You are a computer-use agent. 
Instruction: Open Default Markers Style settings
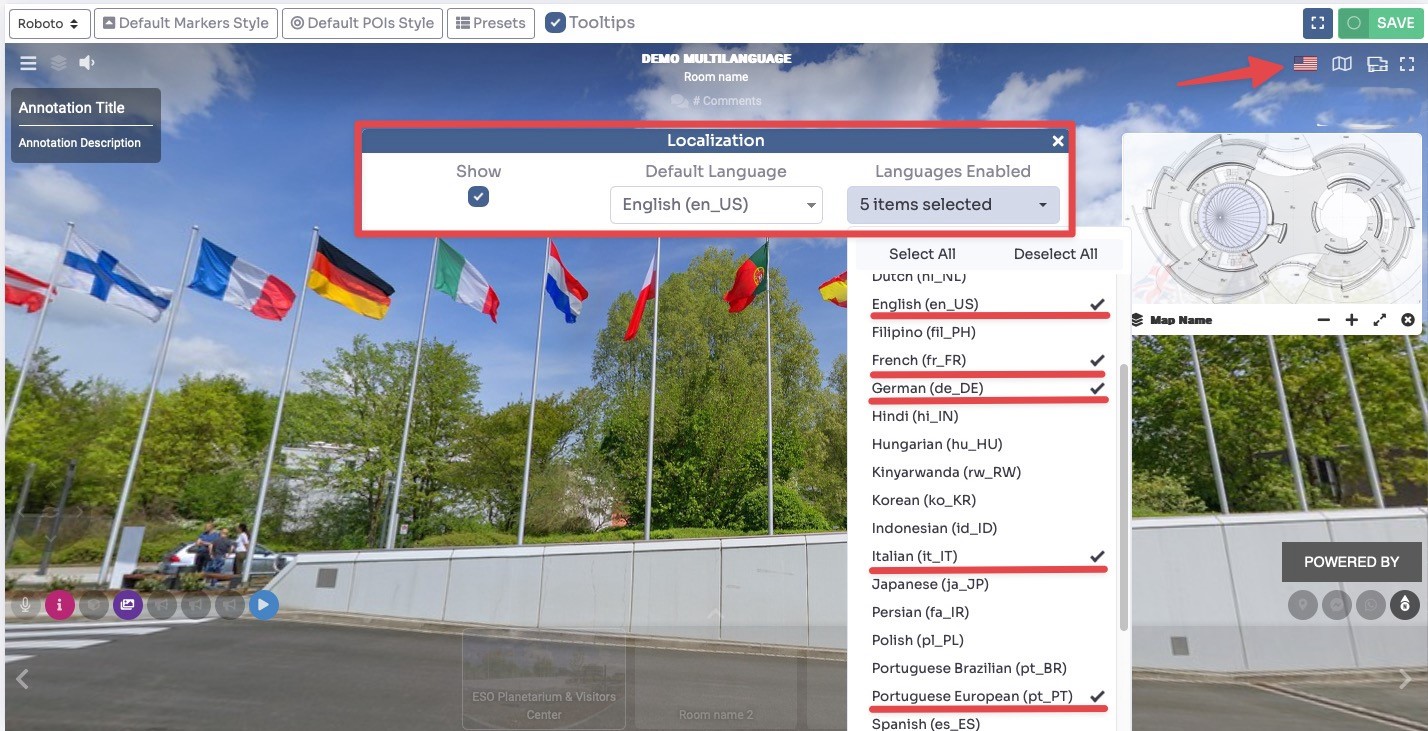click(185, 23)
